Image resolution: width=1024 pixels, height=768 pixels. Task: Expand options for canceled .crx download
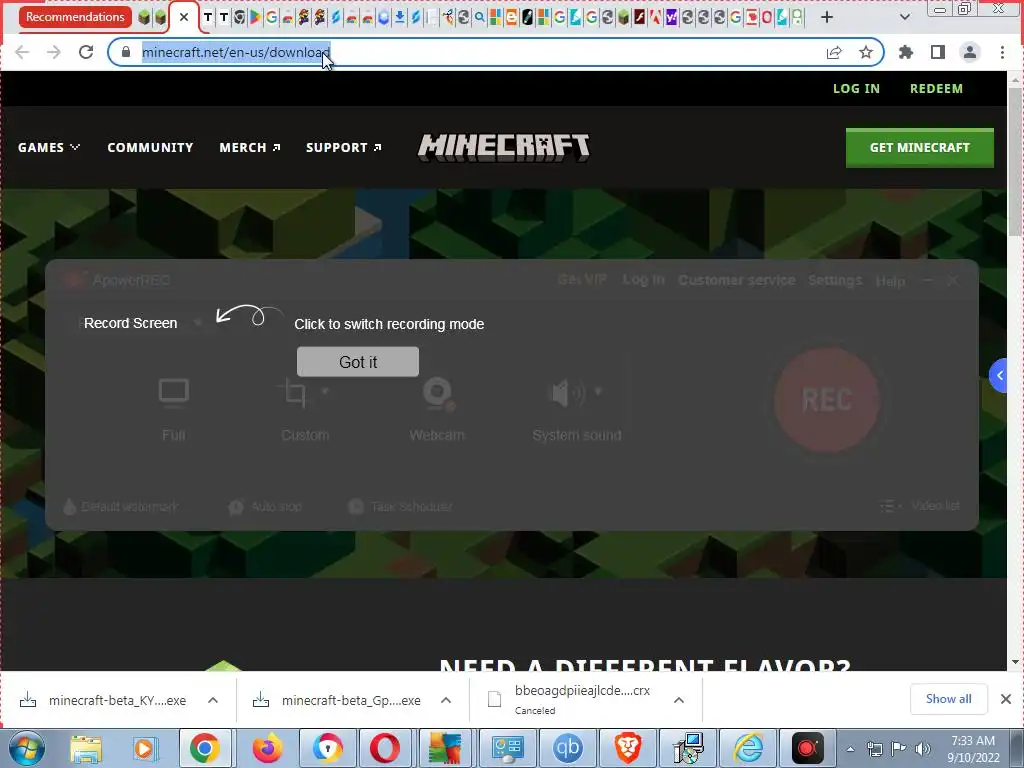coord(679,700)
